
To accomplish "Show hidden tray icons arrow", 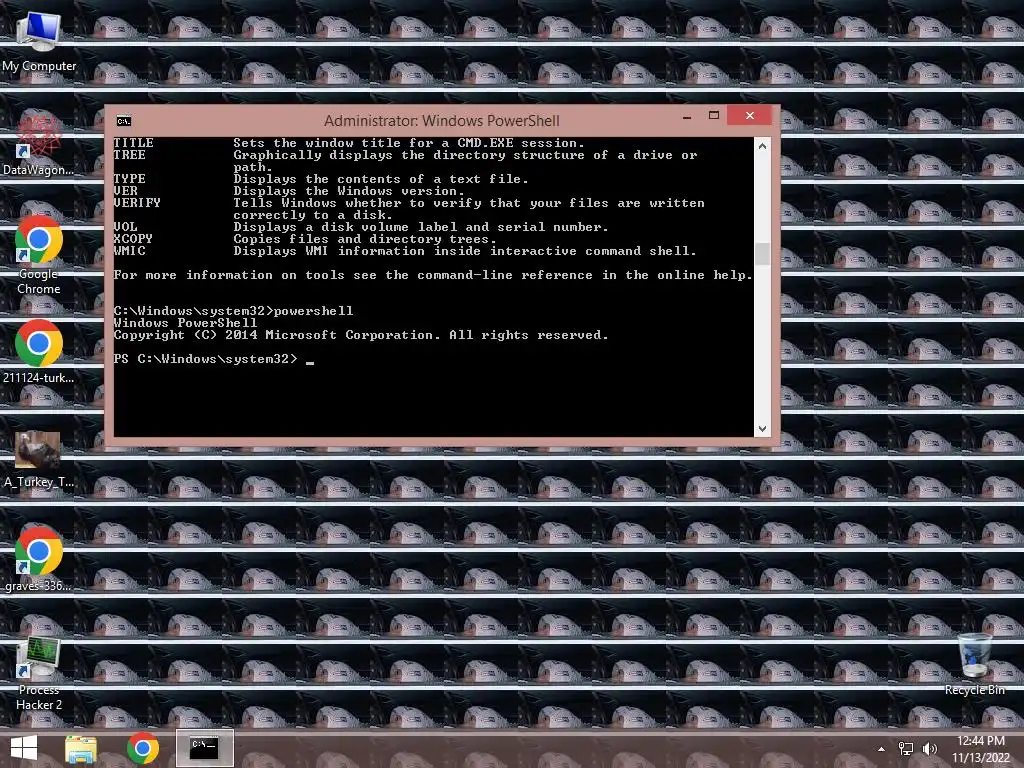I will pyautogui.click(x=882, y=749).
